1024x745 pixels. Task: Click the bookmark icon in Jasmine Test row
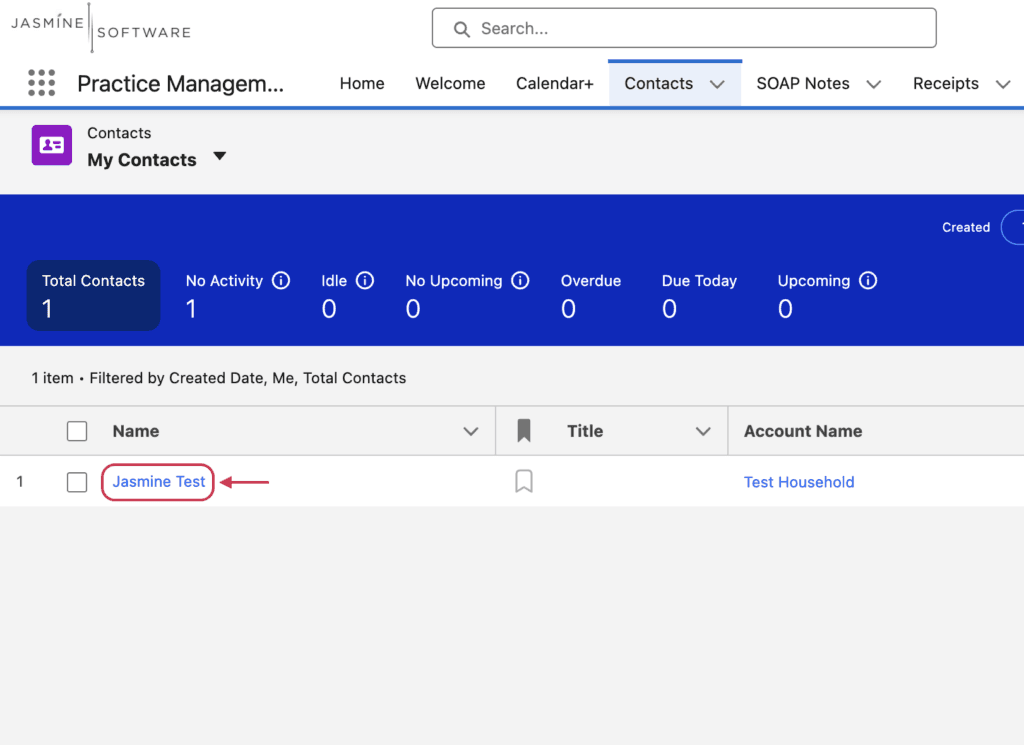point(524,481)
